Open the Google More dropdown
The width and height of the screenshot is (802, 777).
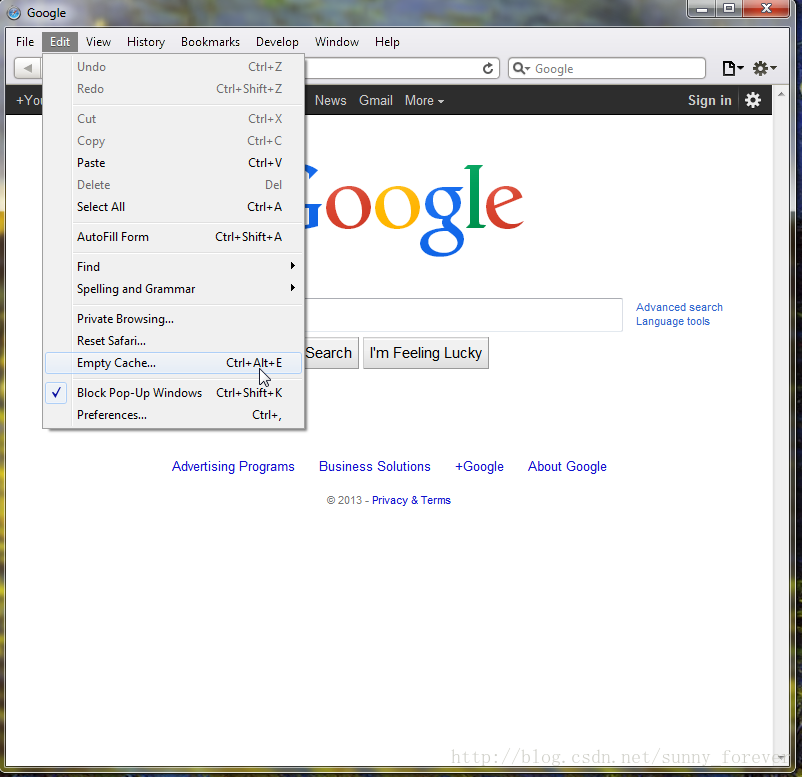[424, 101]
